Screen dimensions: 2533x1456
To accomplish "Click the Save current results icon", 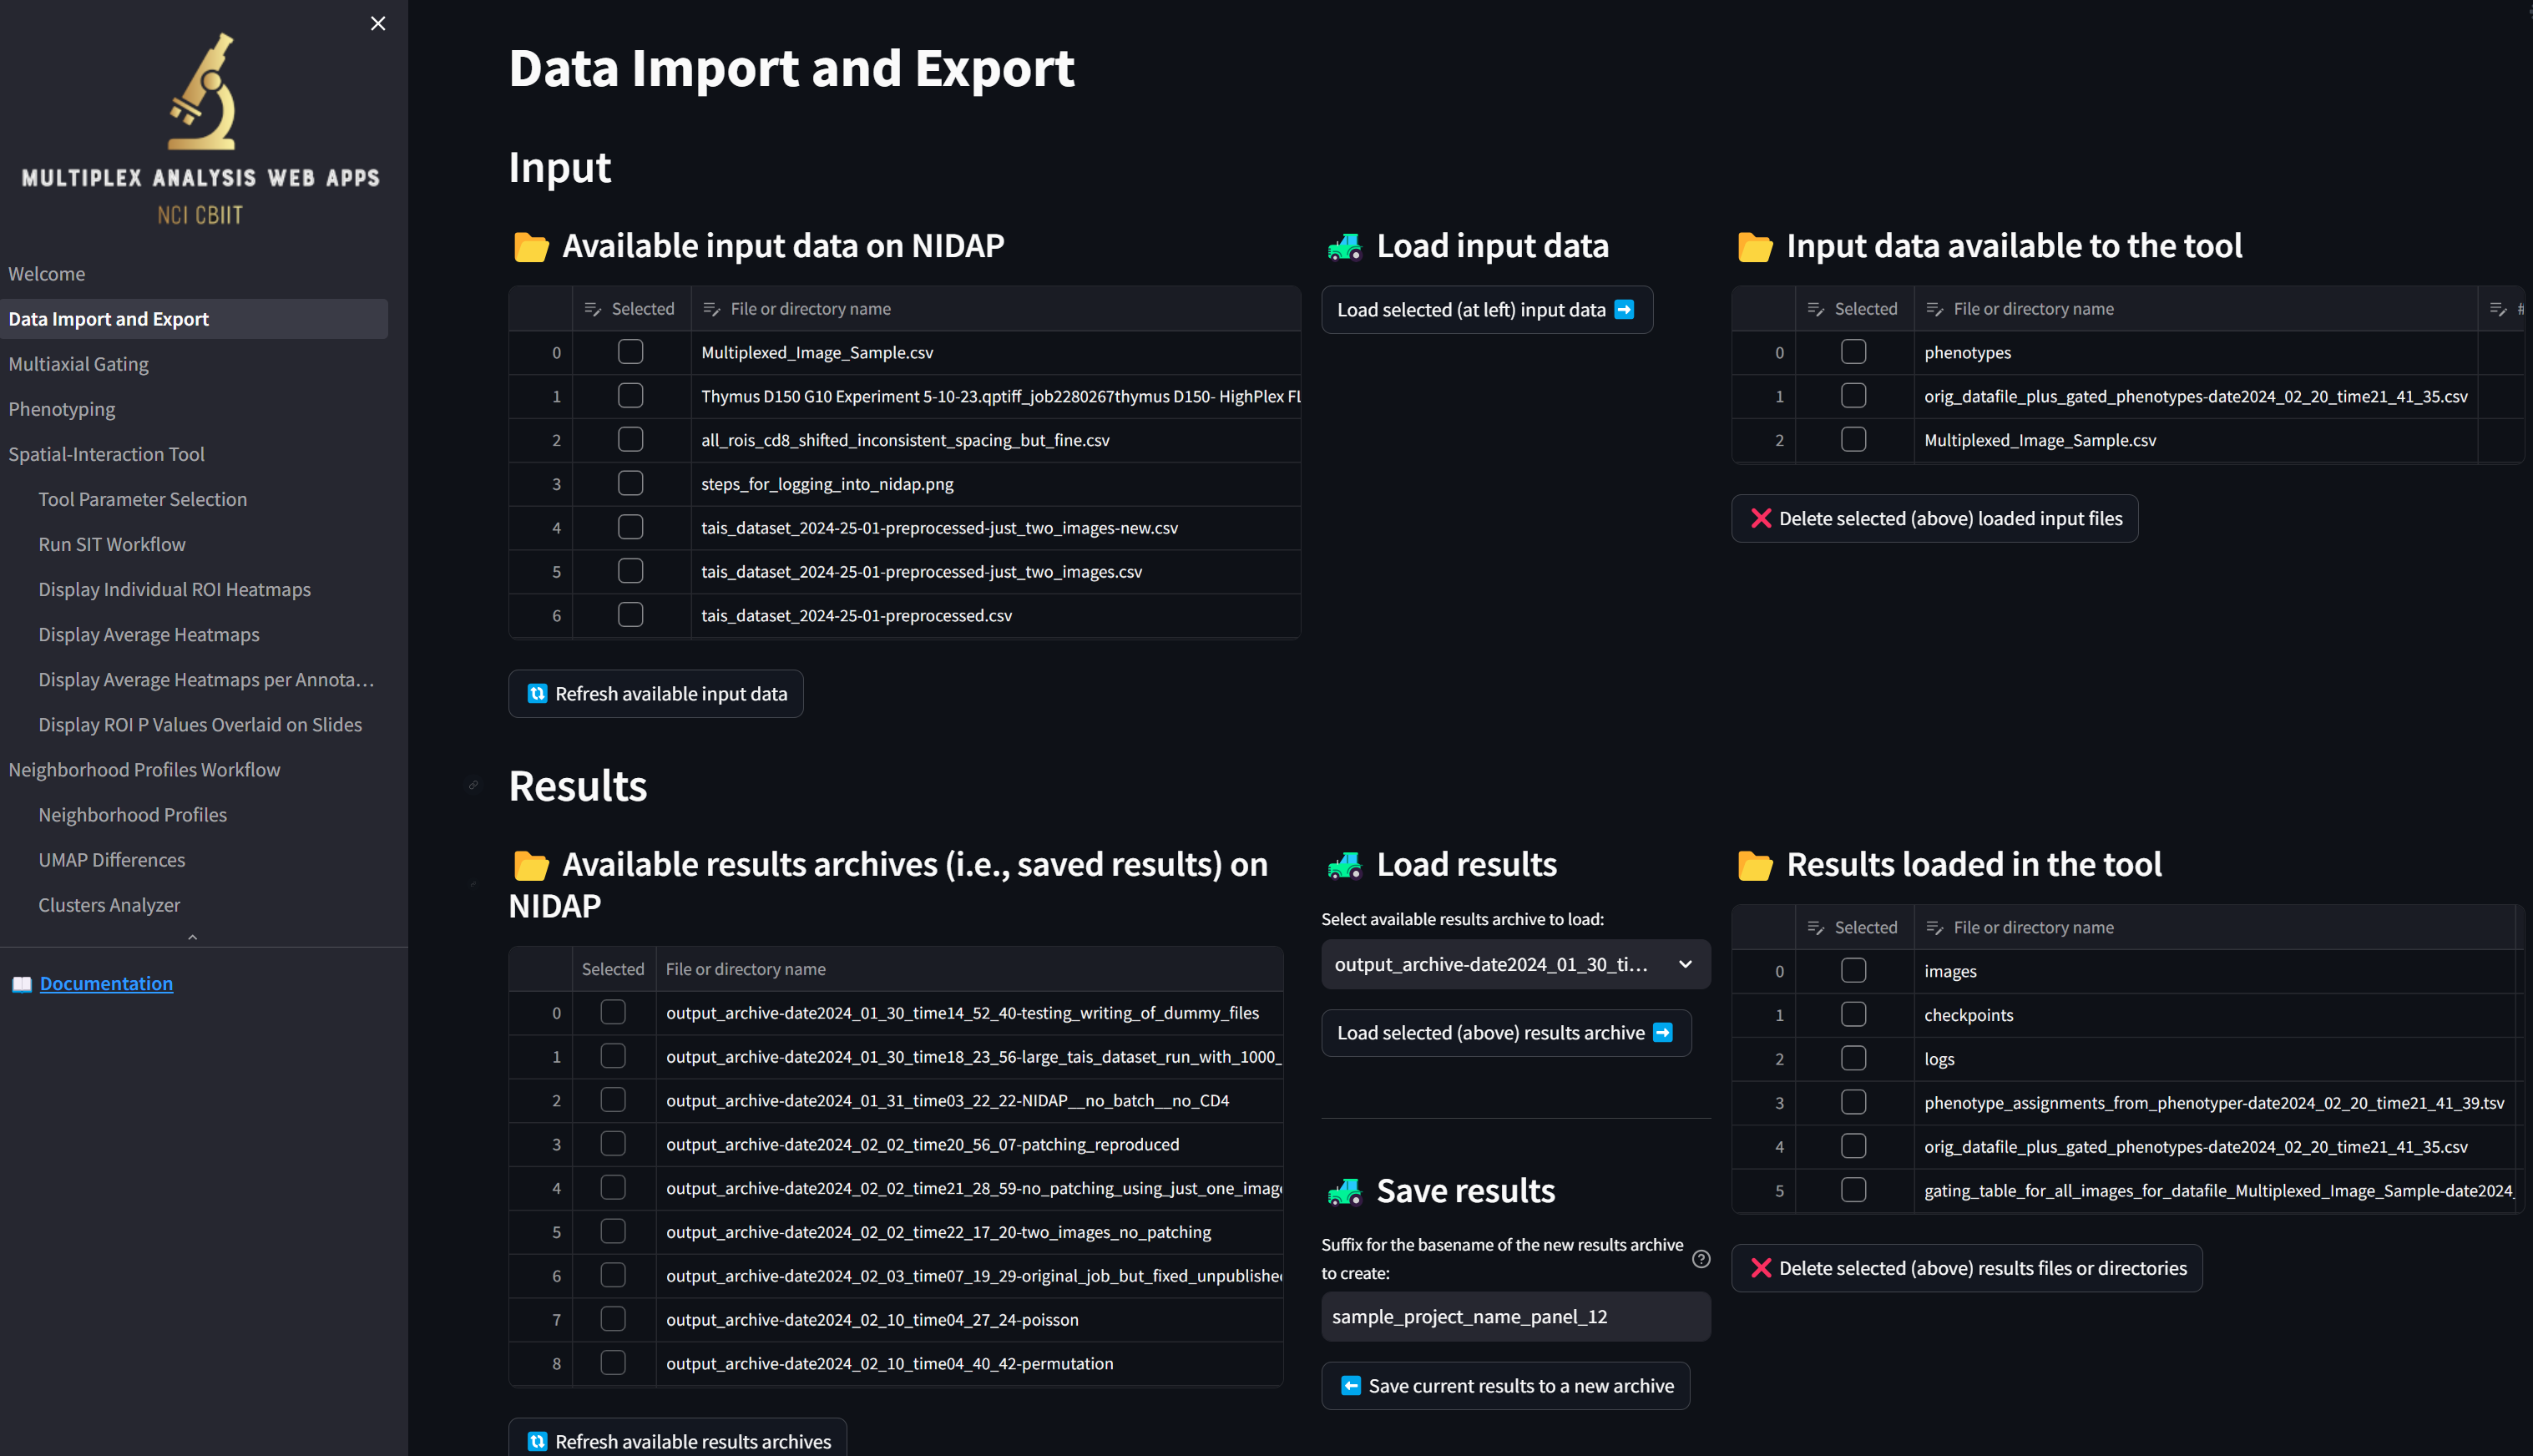I will [x=1353, y=1385].
